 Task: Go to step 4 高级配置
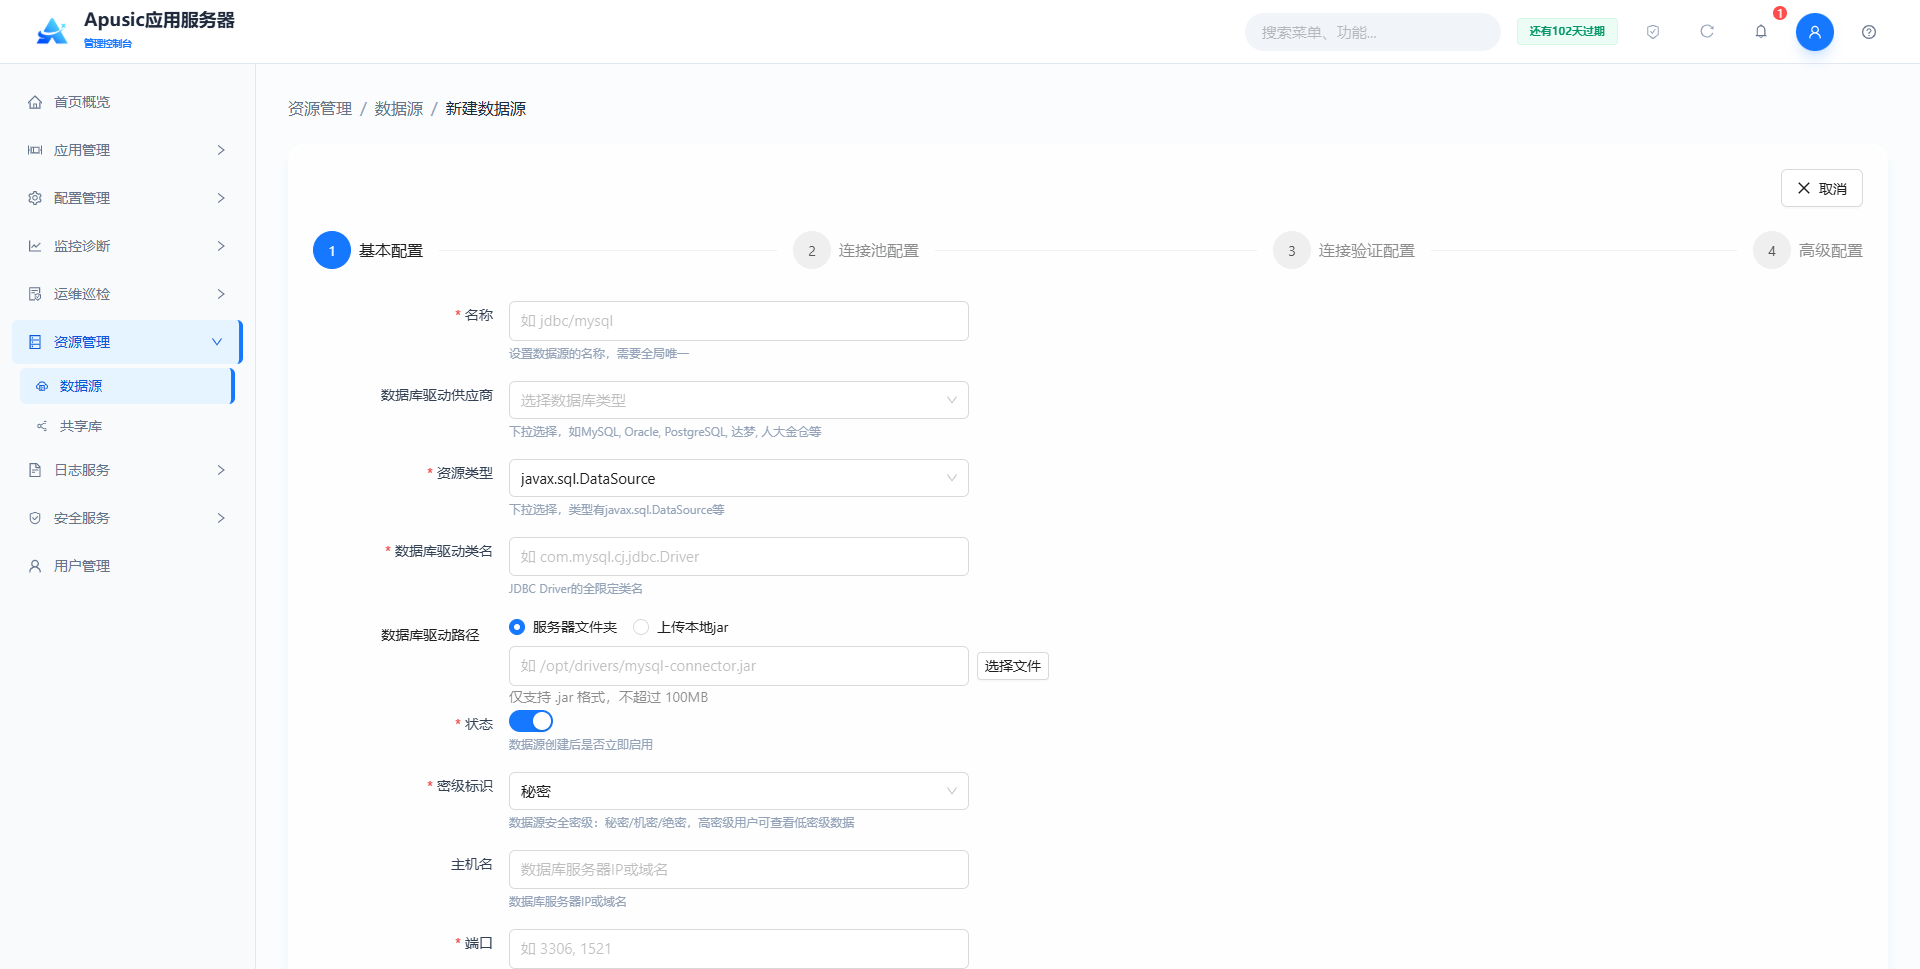(1808, 250)
